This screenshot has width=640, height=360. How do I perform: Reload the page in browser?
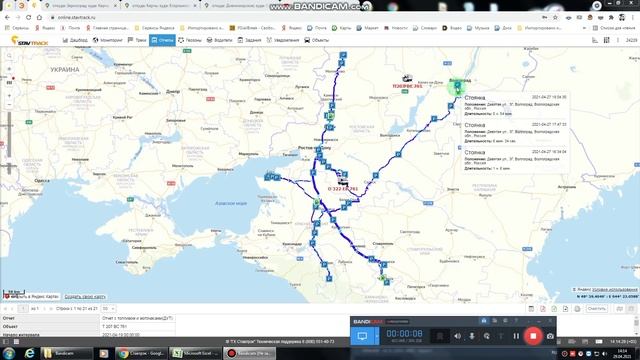coord(28,18)
